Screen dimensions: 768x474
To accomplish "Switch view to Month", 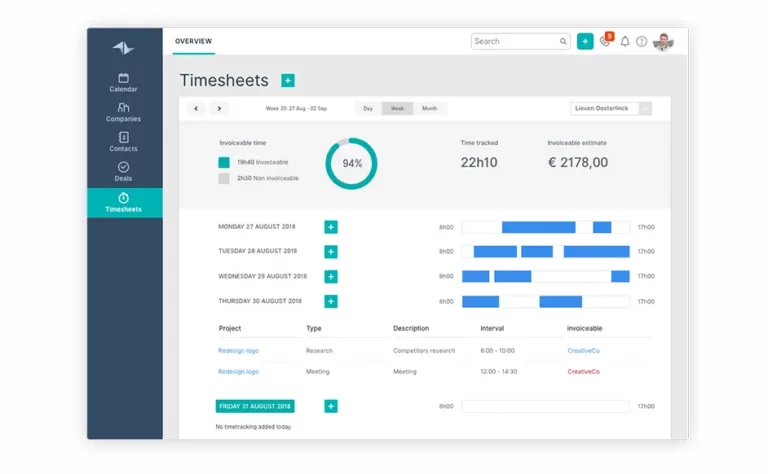I will pos(429,108).
